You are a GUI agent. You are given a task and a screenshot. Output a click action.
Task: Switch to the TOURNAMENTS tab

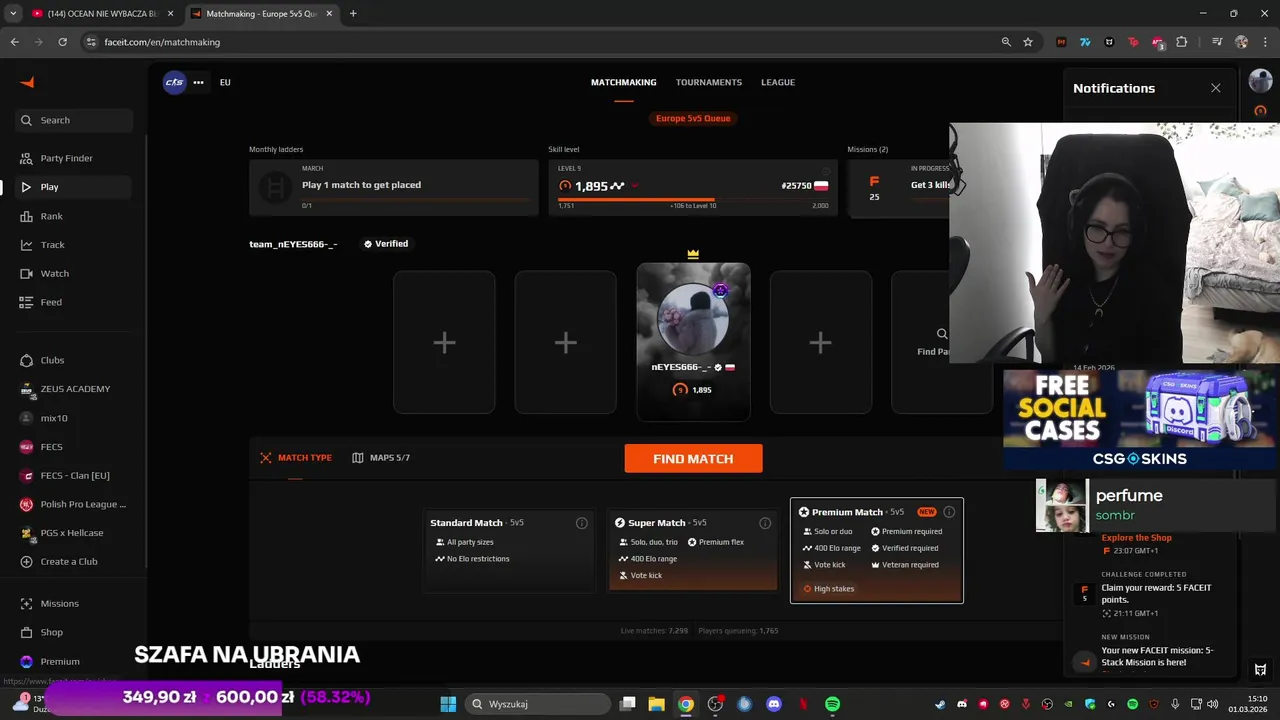pos(708,82)
